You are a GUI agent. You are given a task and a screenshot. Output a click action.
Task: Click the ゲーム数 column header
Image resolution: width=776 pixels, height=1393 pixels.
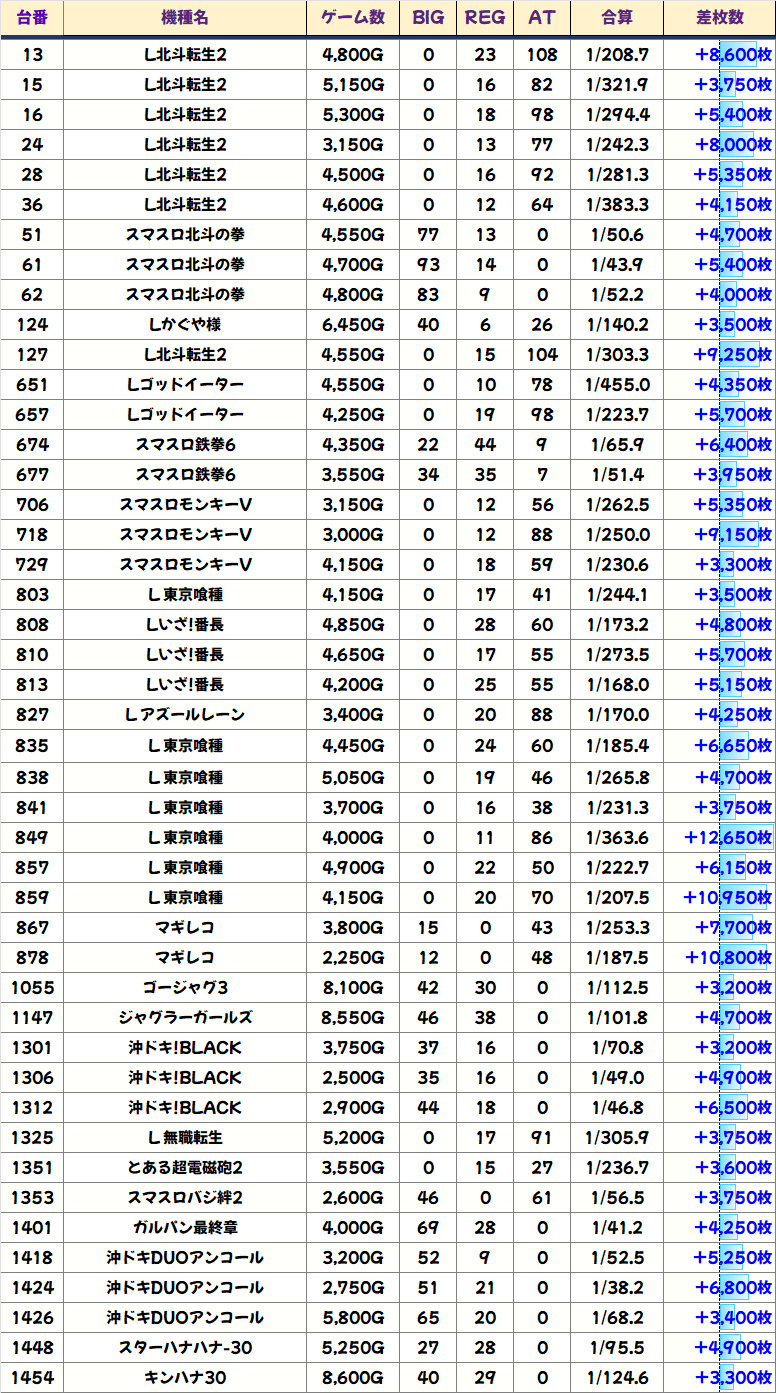click(x=353, y=18)
